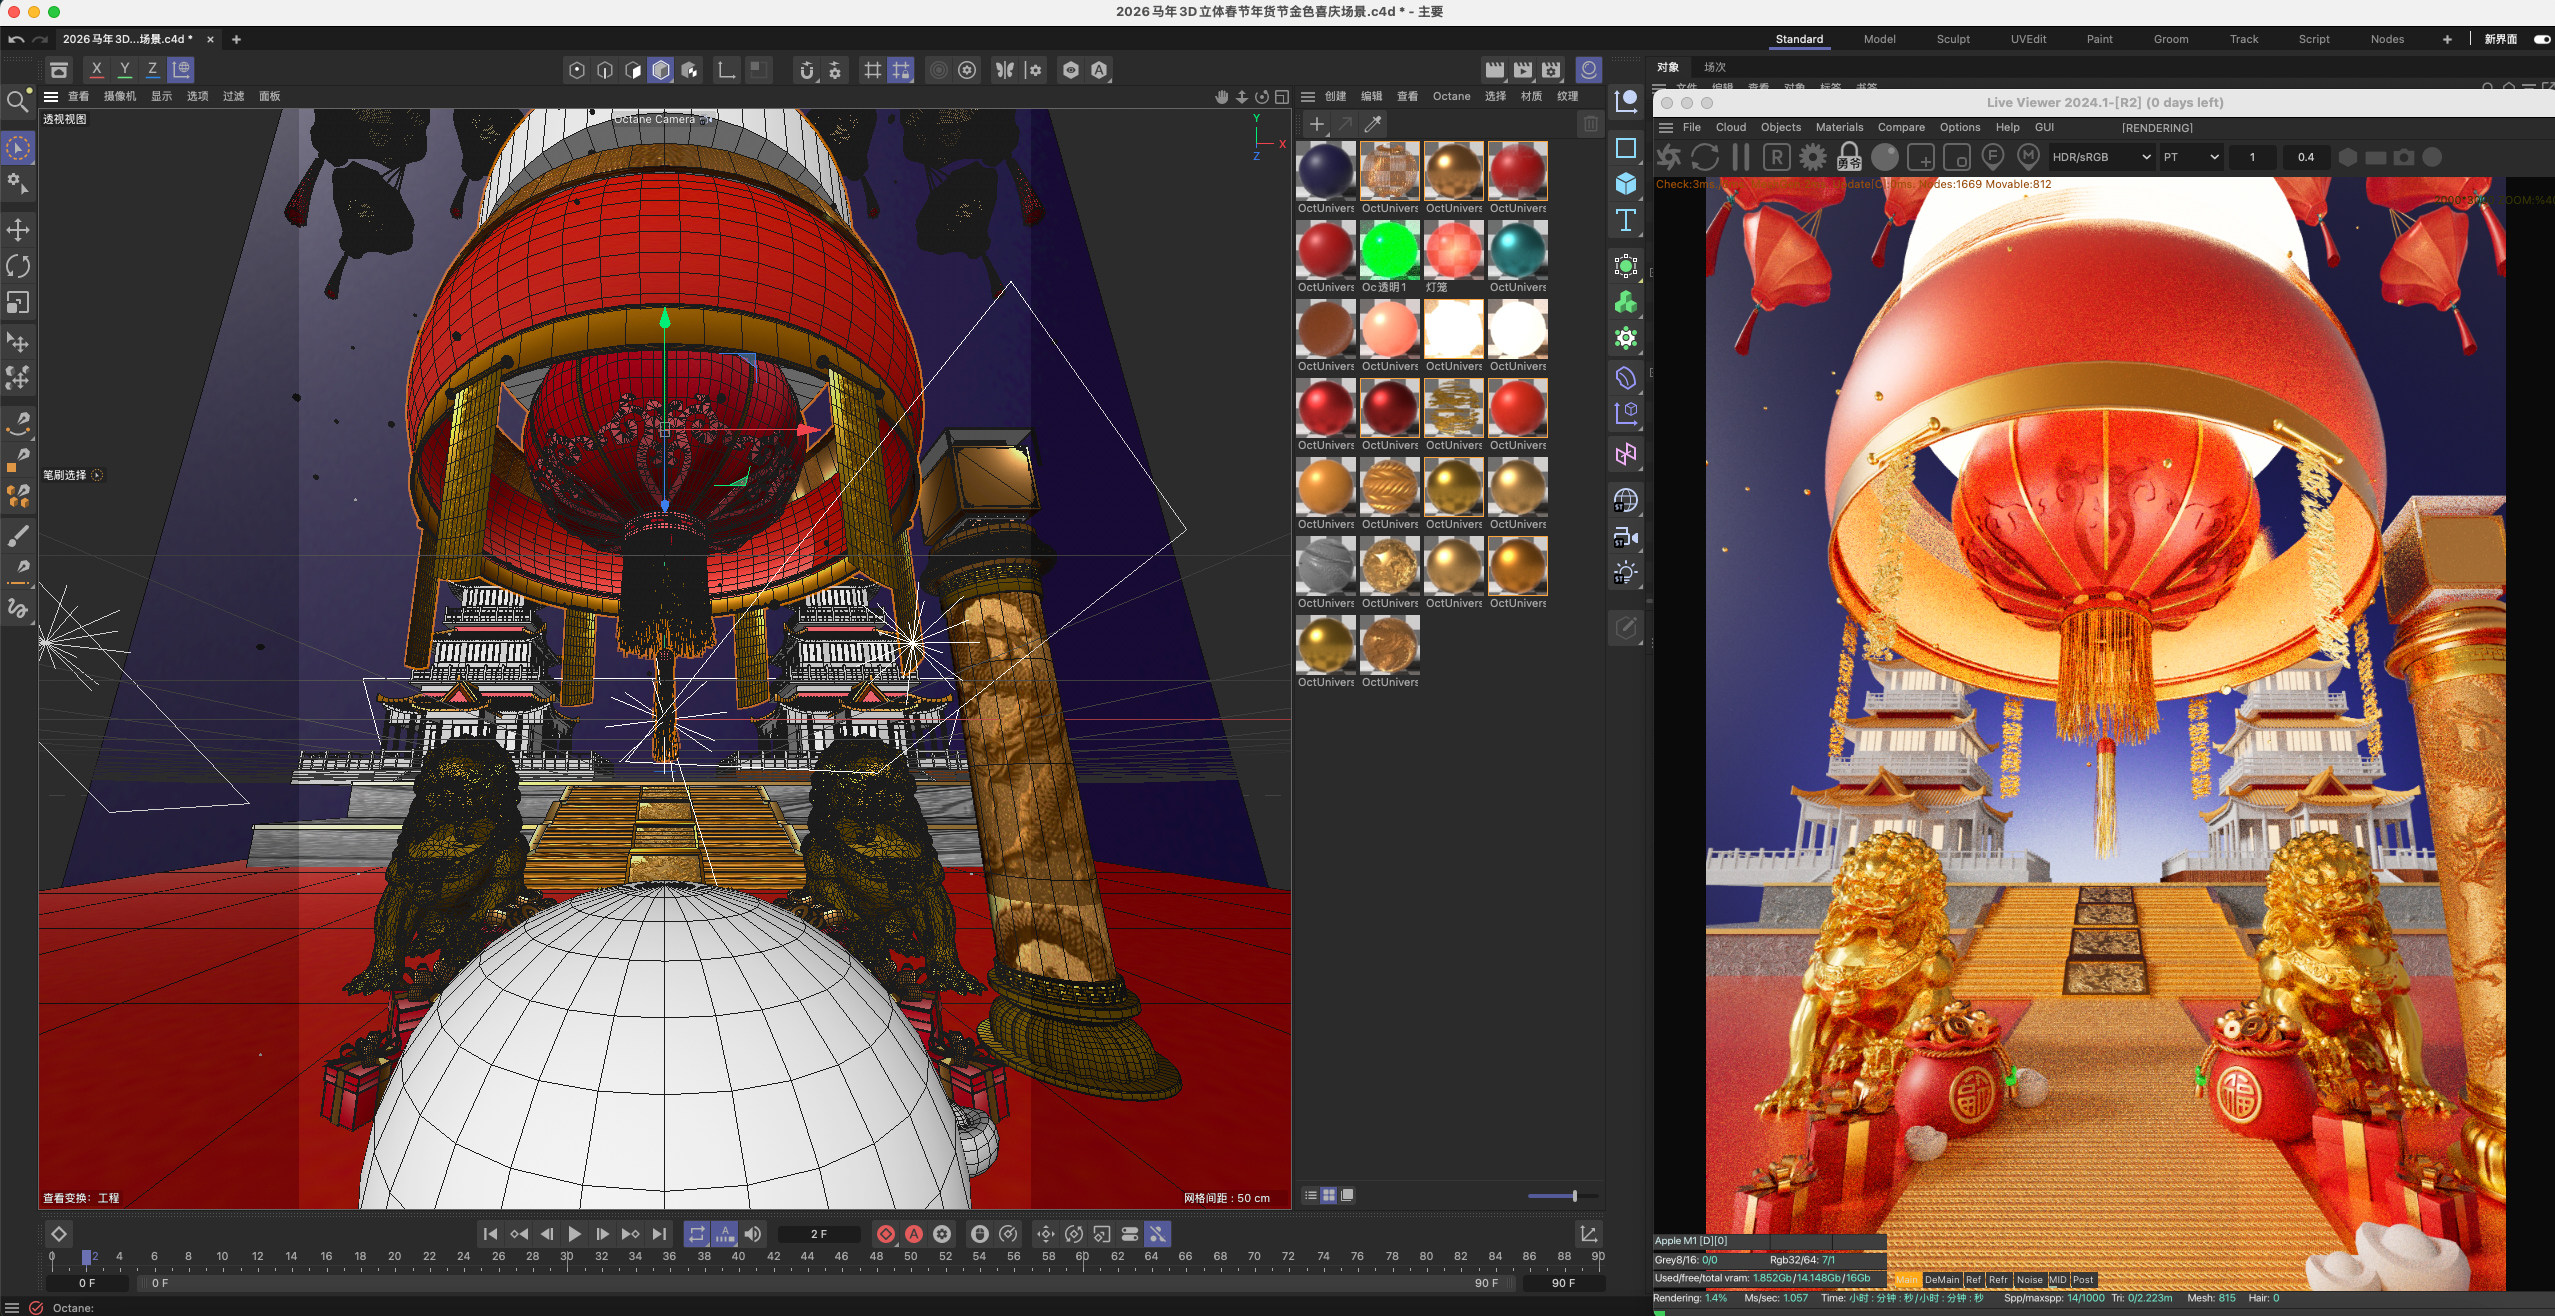The image size is (2555, 1316).
Task: Click the record active objects keyframe button
Action: [886, 1234]
